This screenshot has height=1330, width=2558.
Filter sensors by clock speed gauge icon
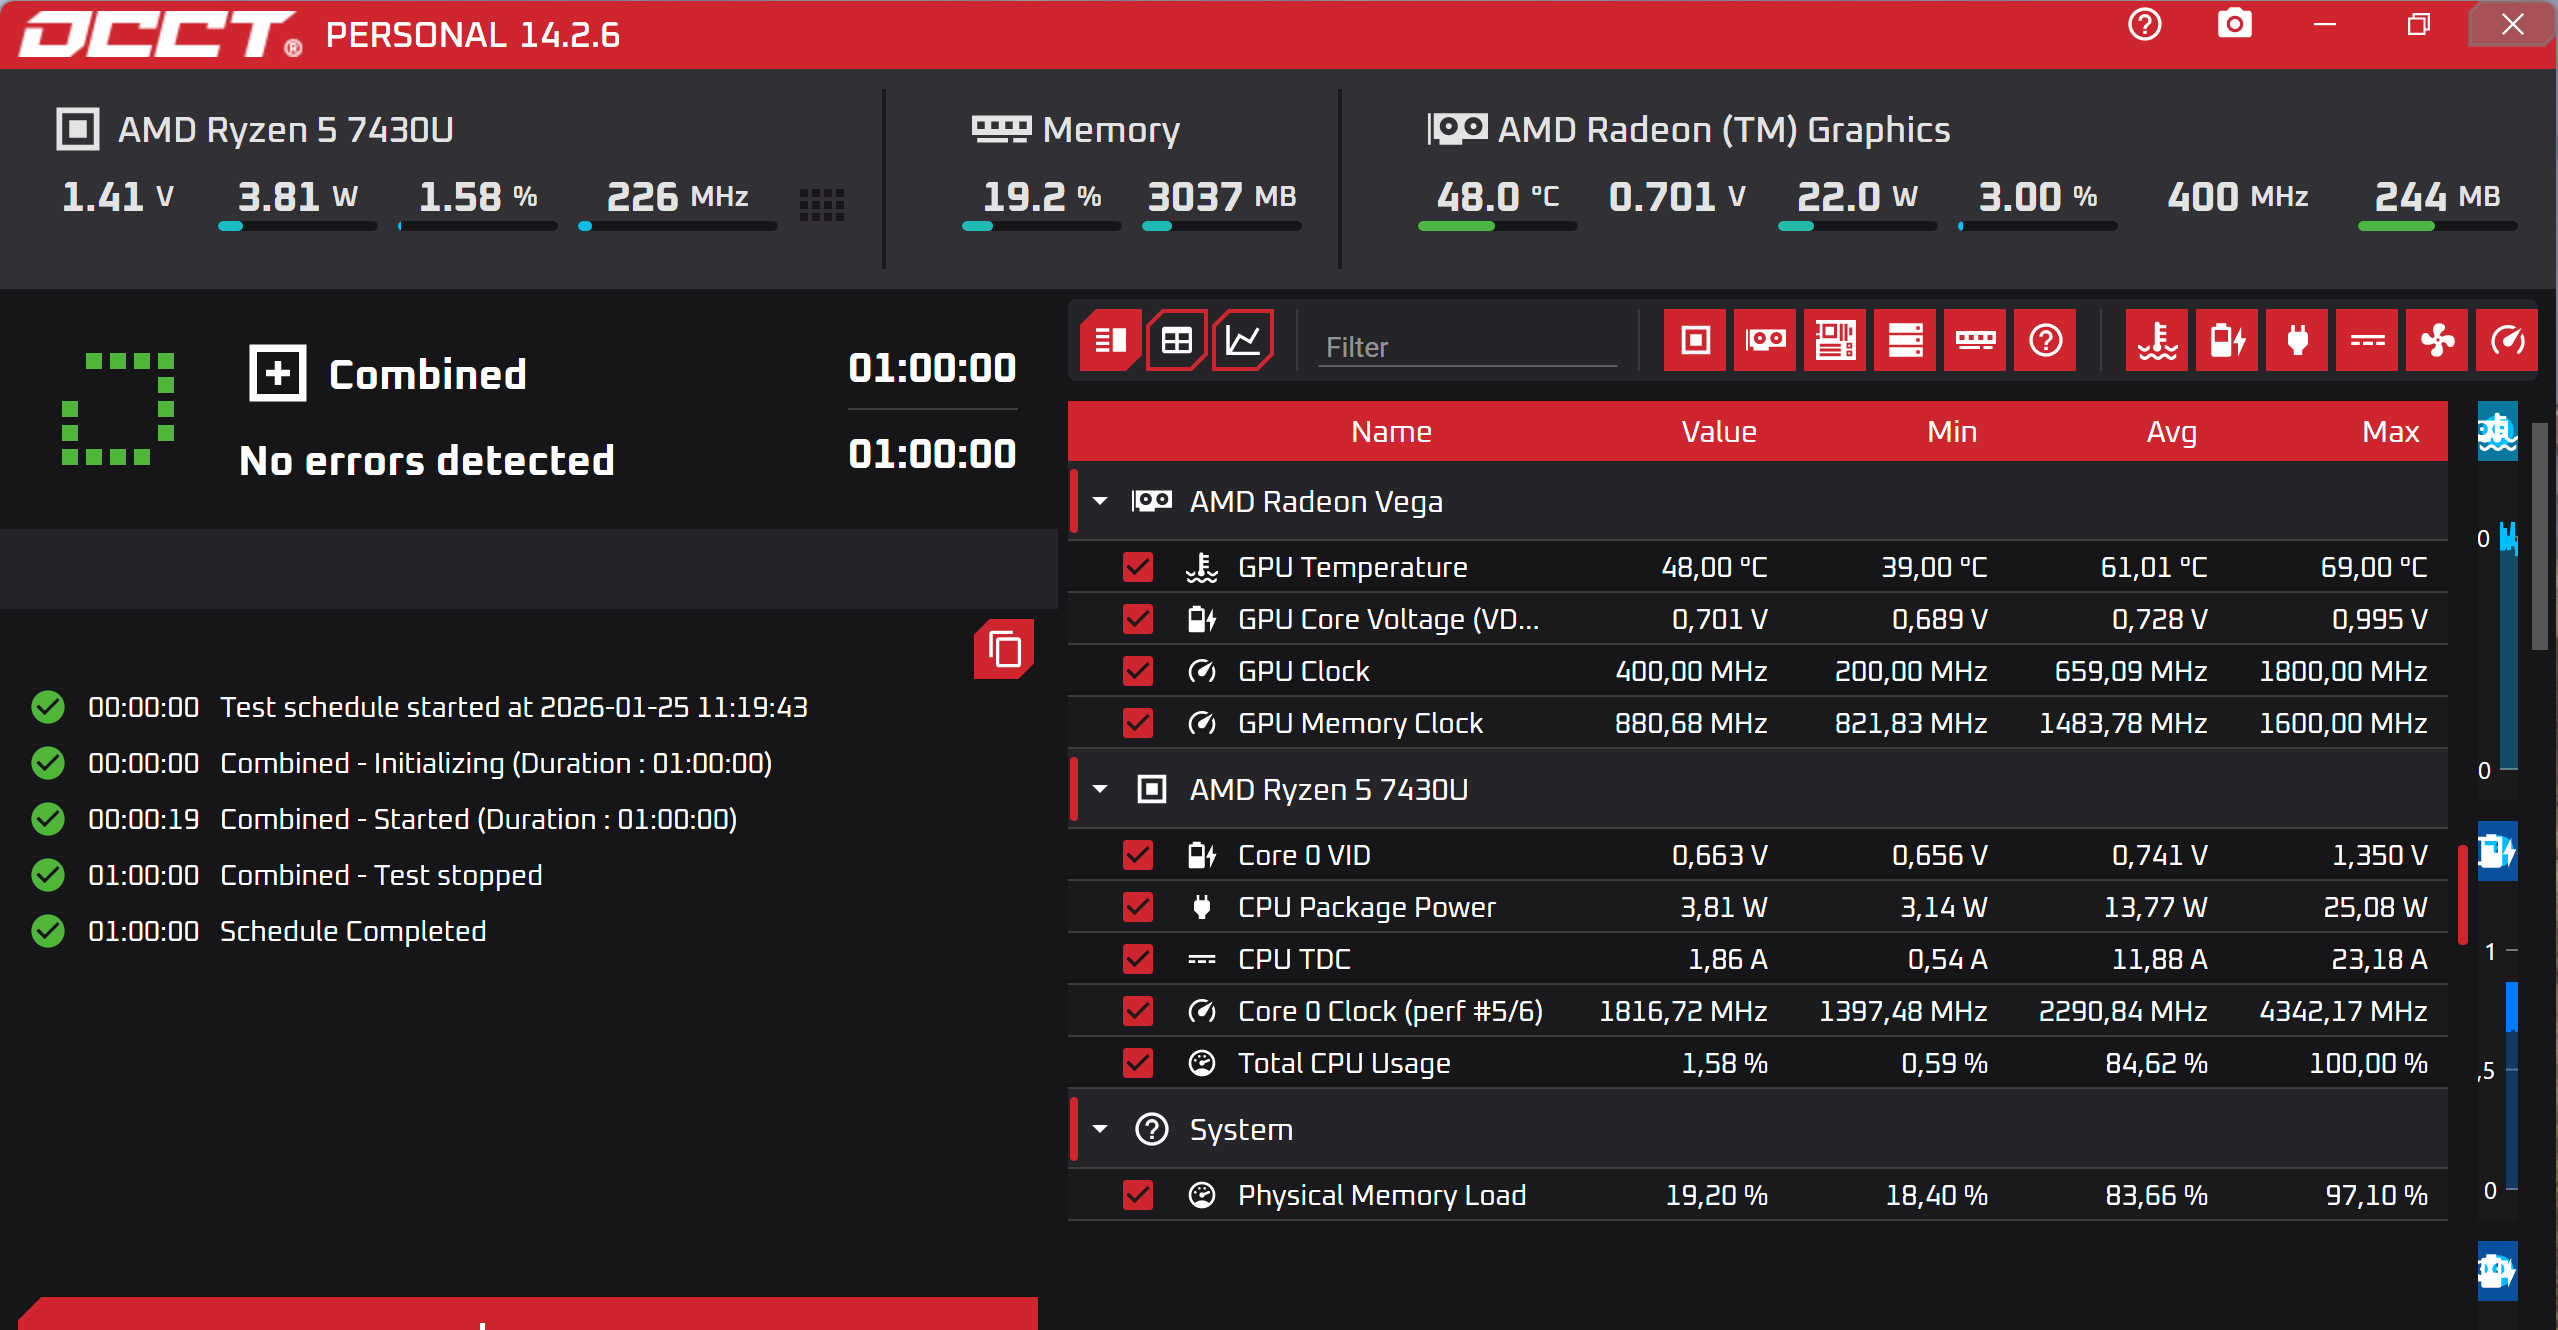click(2507, 341)
